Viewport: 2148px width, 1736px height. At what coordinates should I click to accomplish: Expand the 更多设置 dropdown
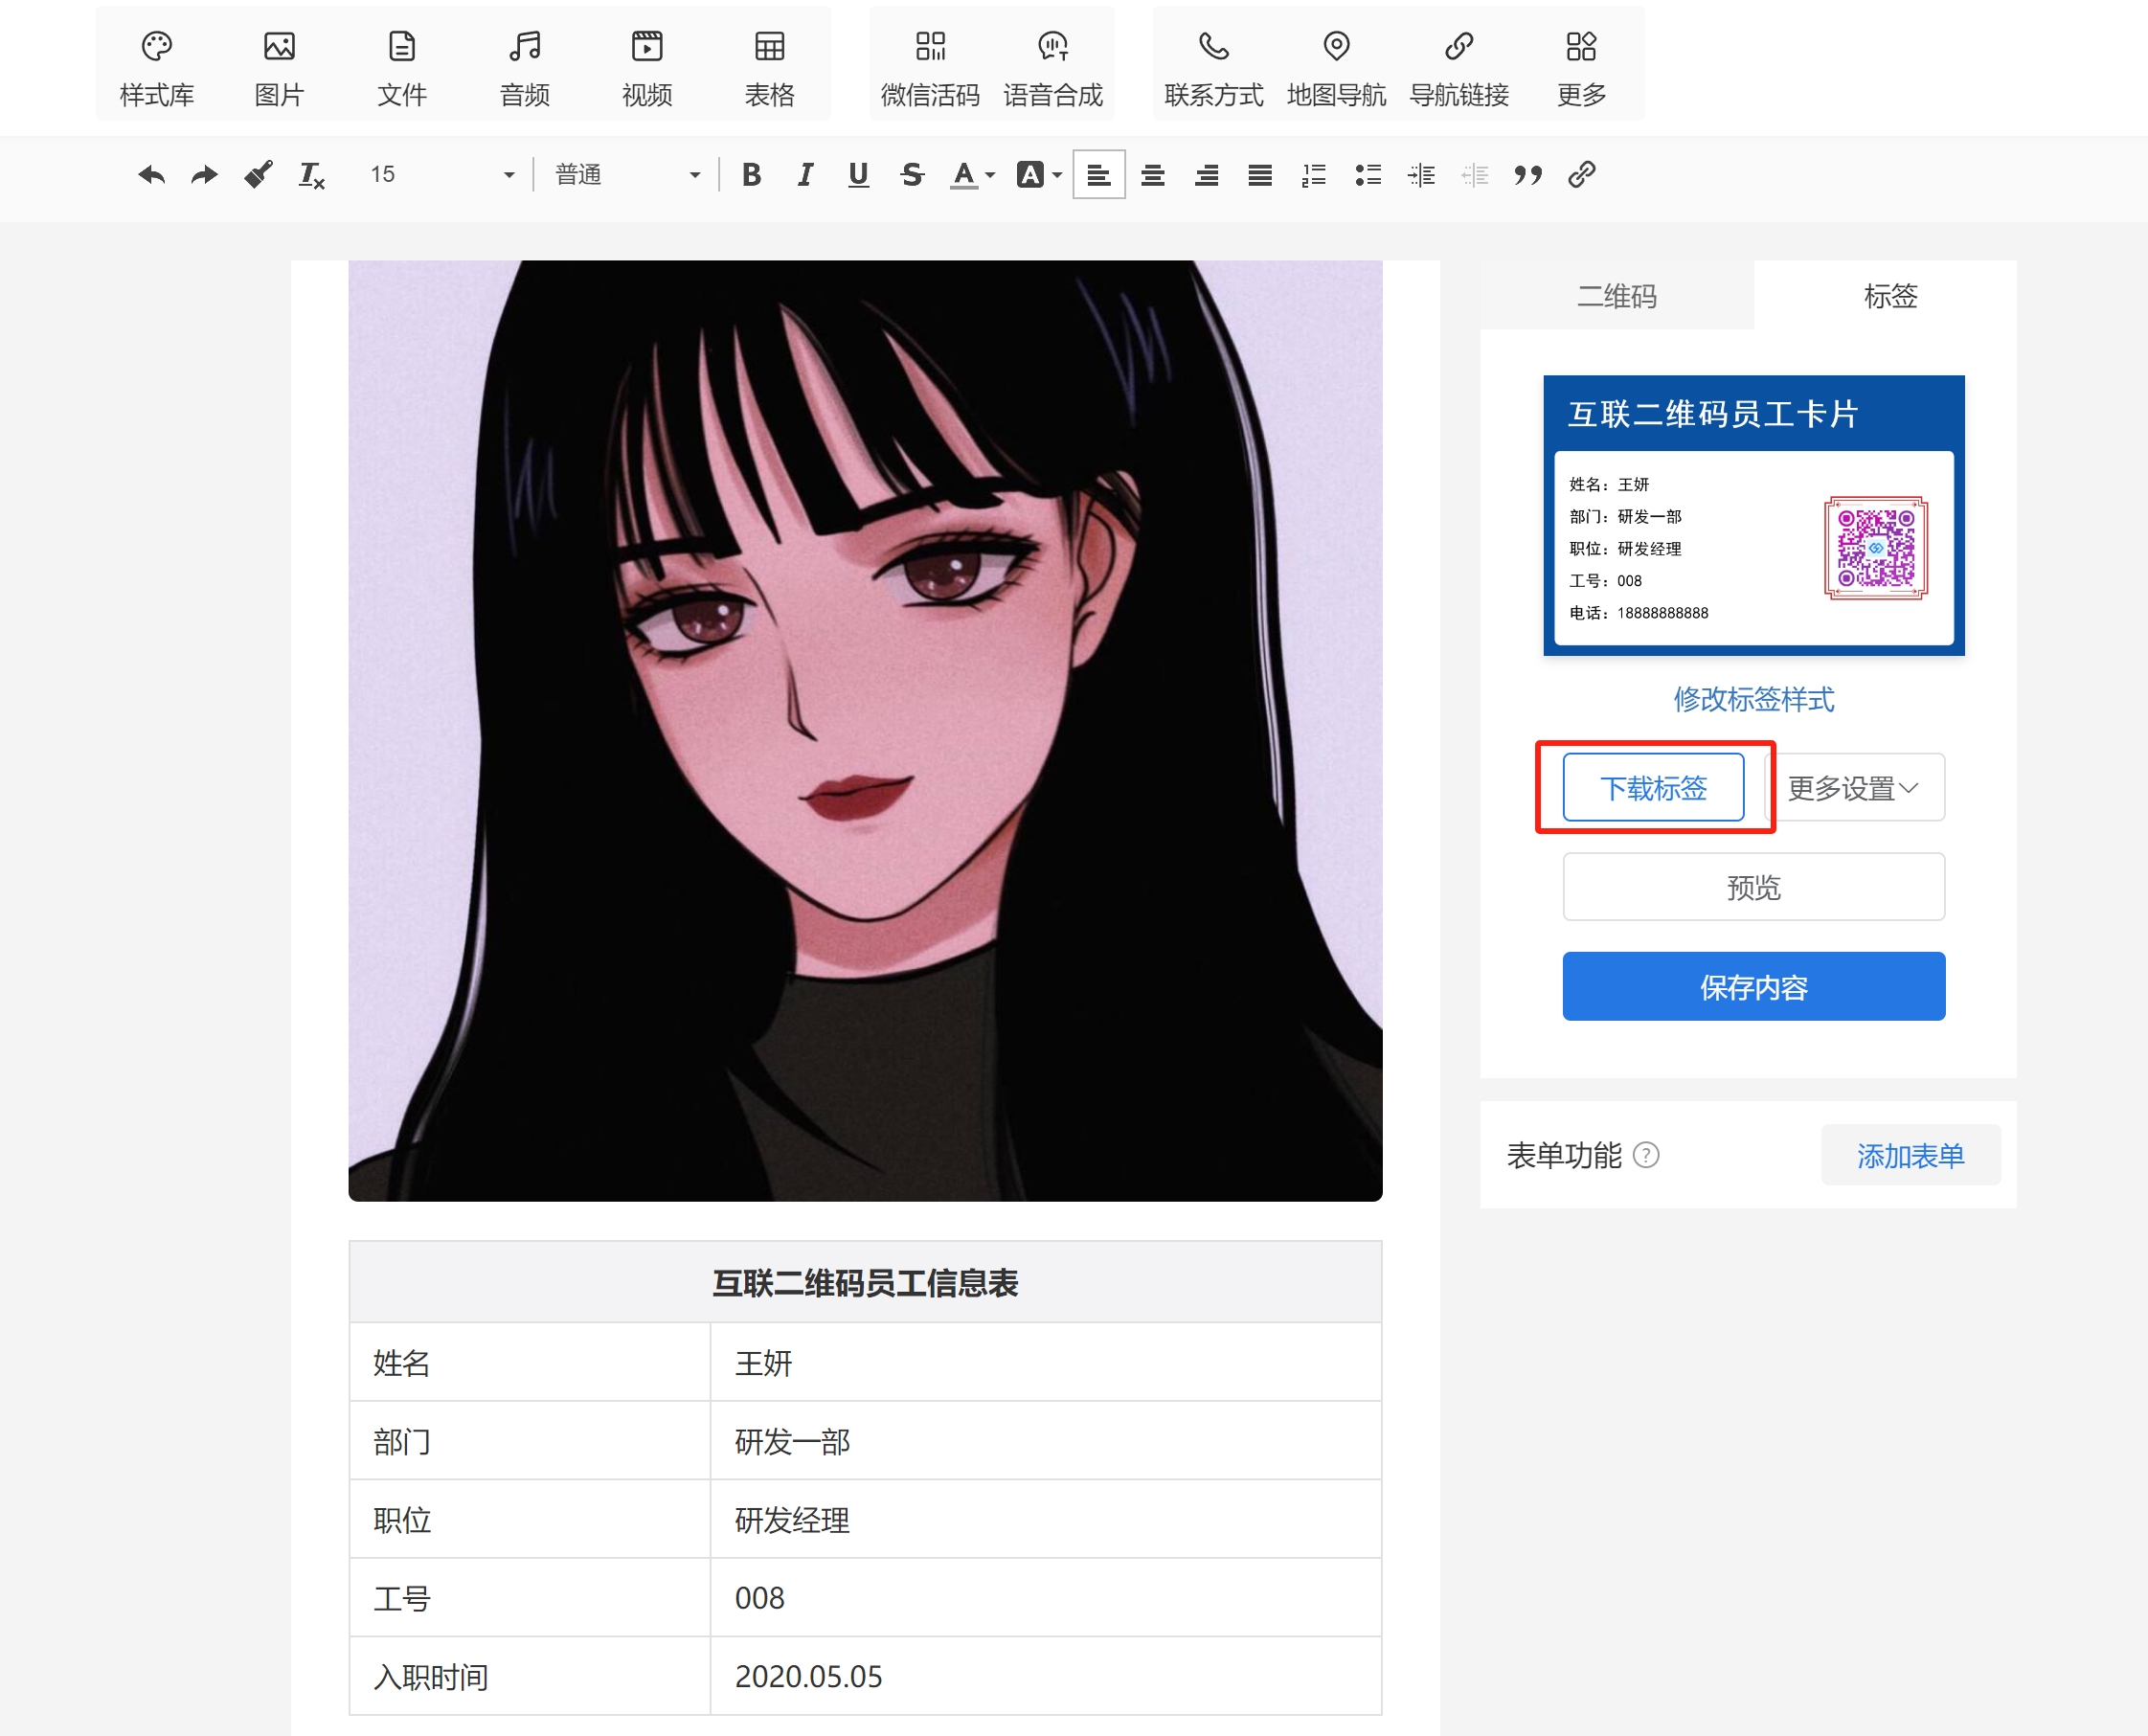1856,787
